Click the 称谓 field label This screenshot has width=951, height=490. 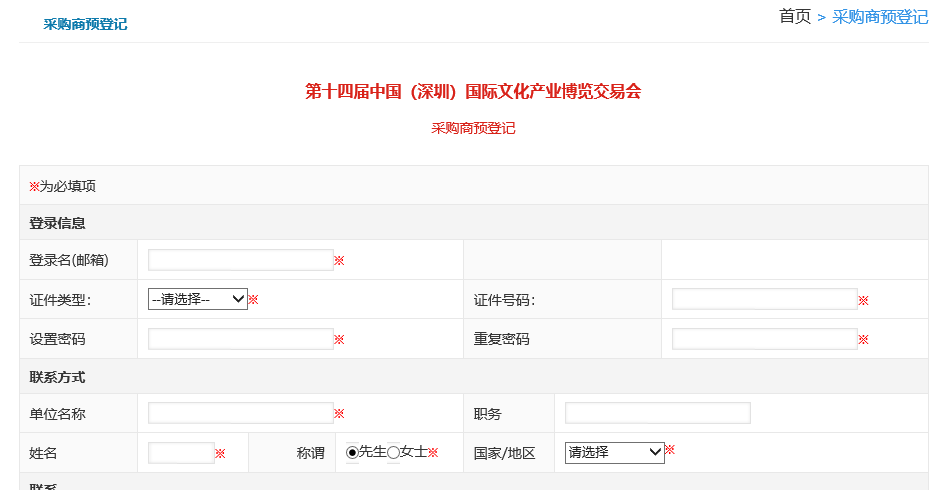point(310,453)
